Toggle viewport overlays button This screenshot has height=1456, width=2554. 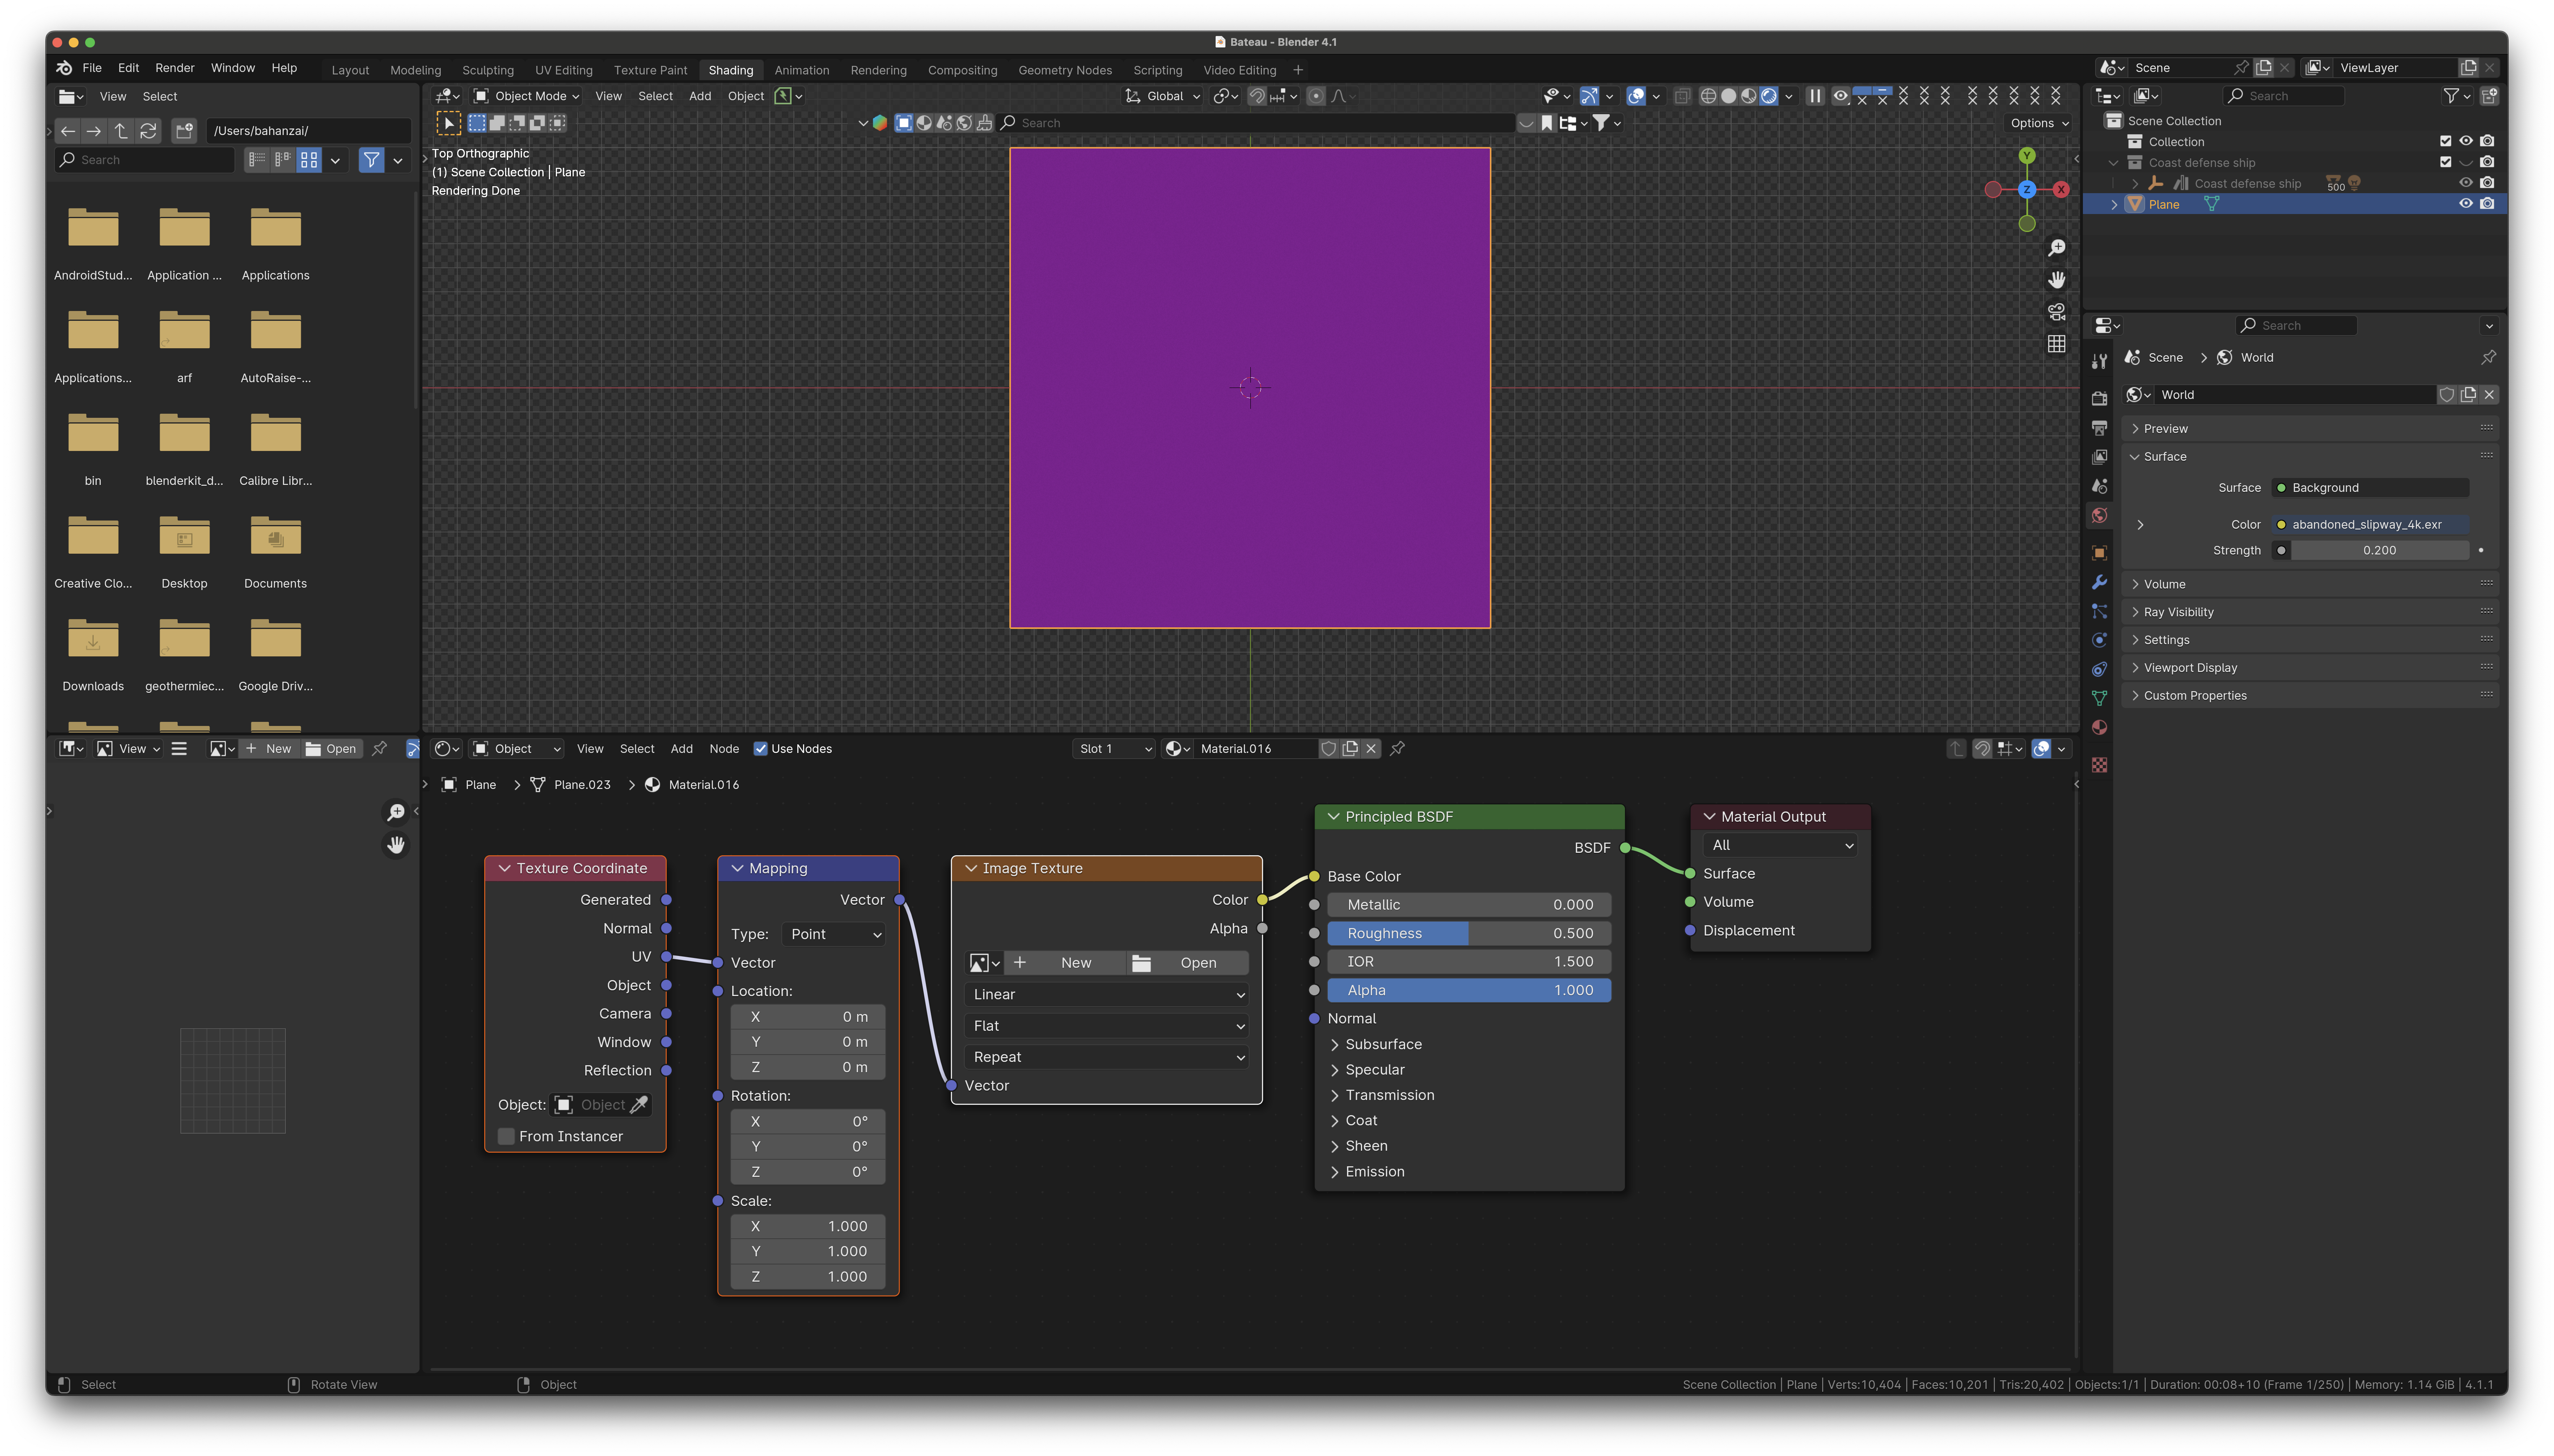coord(1636,96)
